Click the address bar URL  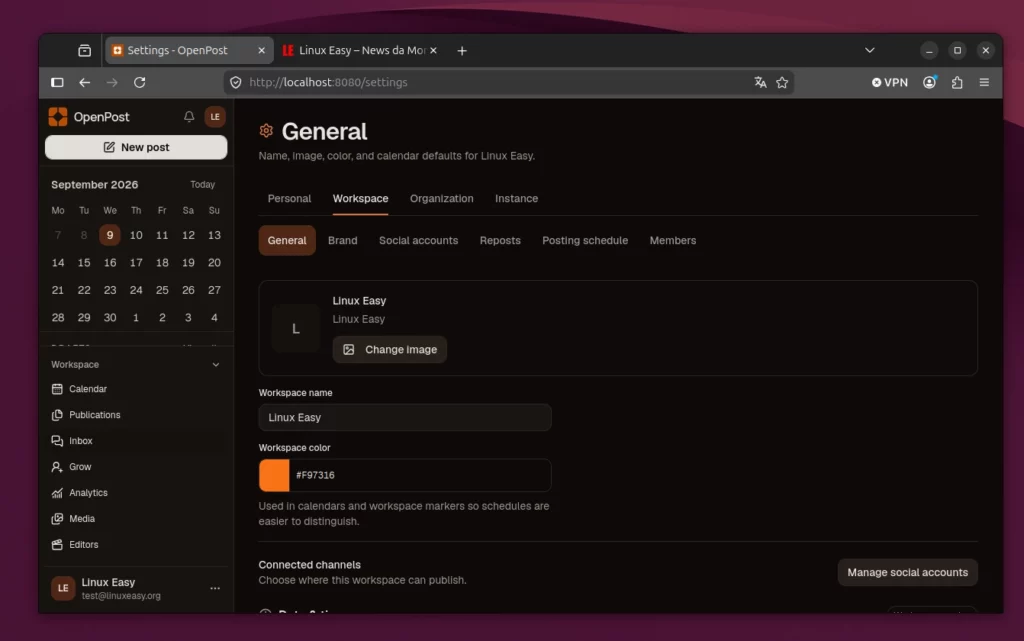point(328,82)
